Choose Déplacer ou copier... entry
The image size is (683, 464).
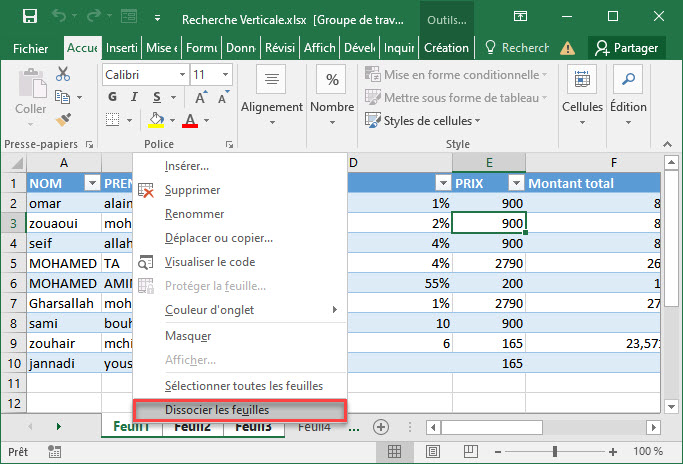click(x=240, y=238)
